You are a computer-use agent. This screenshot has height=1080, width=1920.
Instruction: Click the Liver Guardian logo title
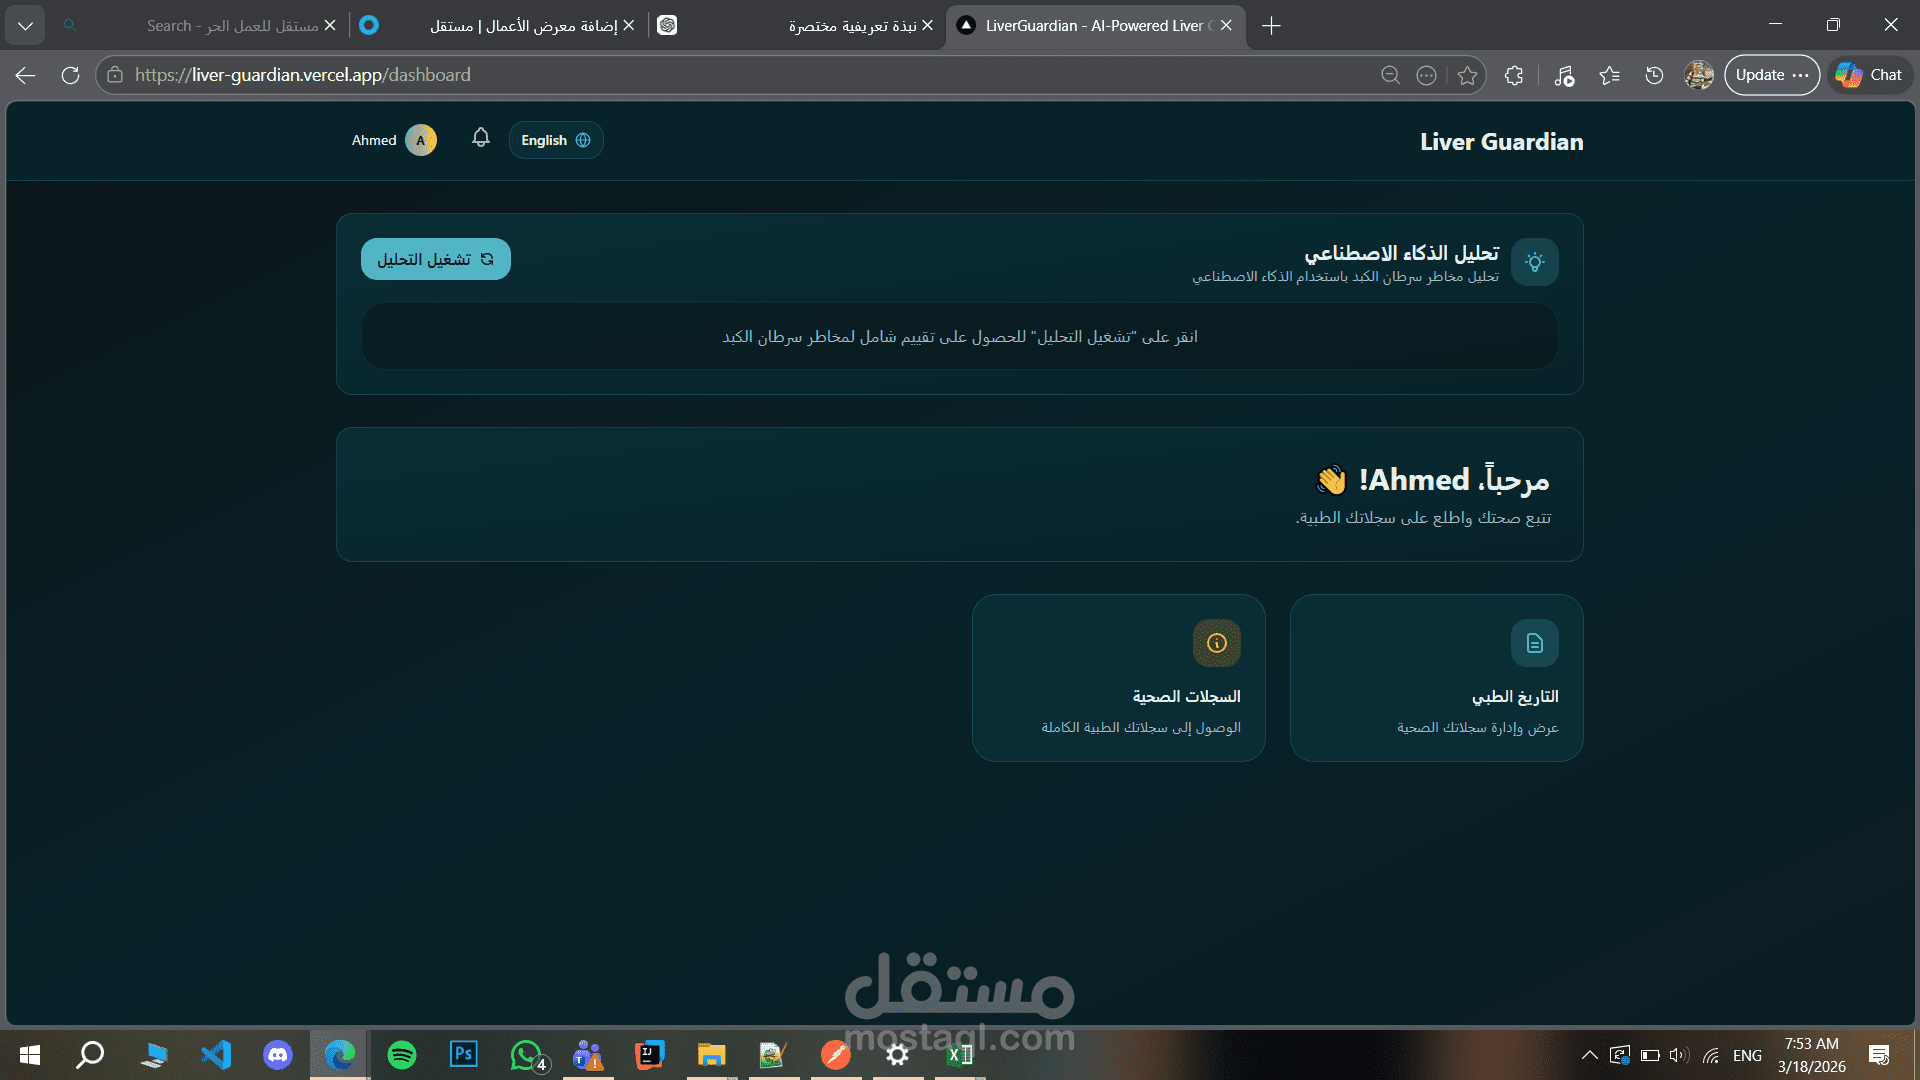(x=1501, y=142)
